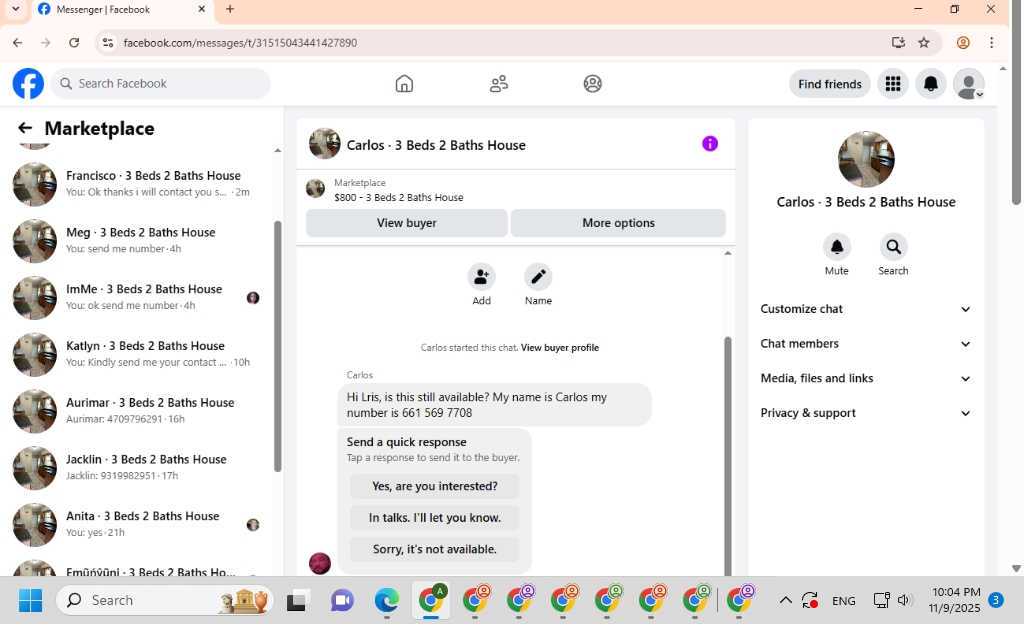Open Meg conversation
Screen dimensions: 1024x624
[x=138, y=241]
